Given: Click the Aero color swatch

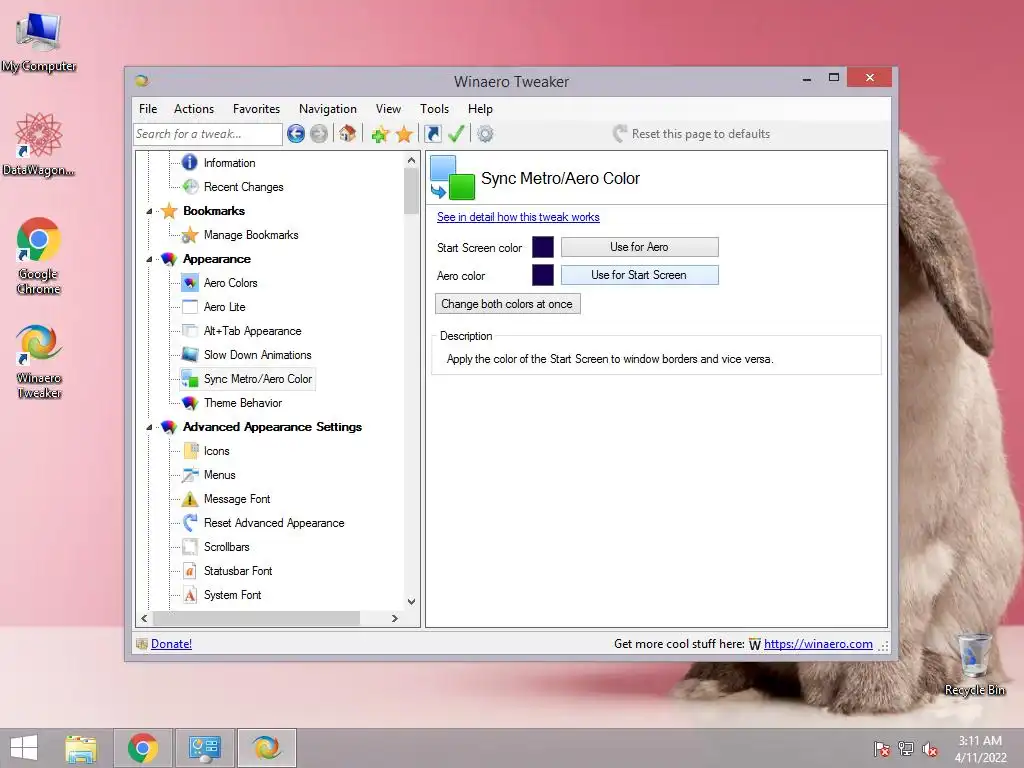Looking at the screenshot, I should pyautogui.click(x=543, y=275).
